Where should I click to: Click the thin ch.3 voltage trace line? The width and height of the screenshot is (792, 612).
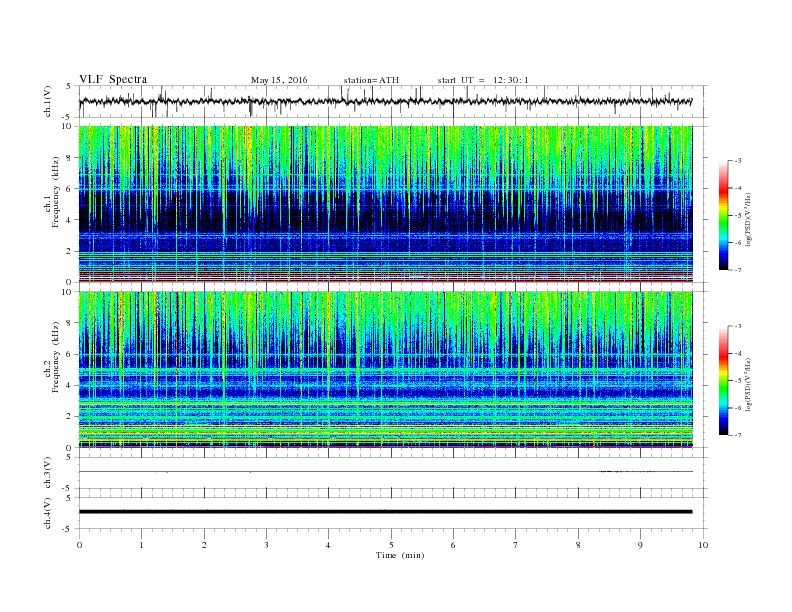tap(385, 472)
